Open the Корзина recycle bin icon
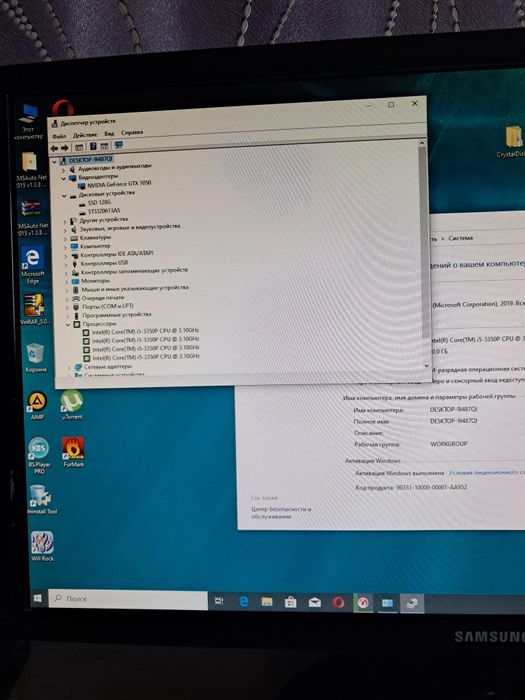Image resolution: width=525 pixels, height=700 pixels. click(35, 357)
